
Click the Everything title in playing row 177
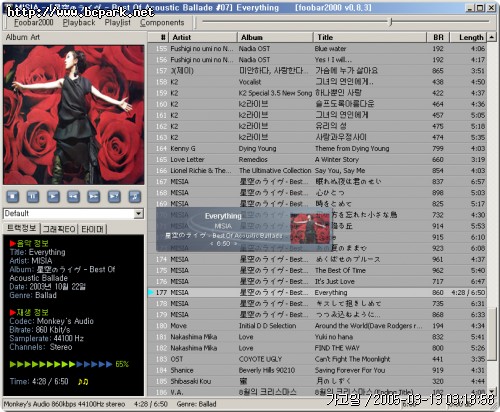coord(331,292)
